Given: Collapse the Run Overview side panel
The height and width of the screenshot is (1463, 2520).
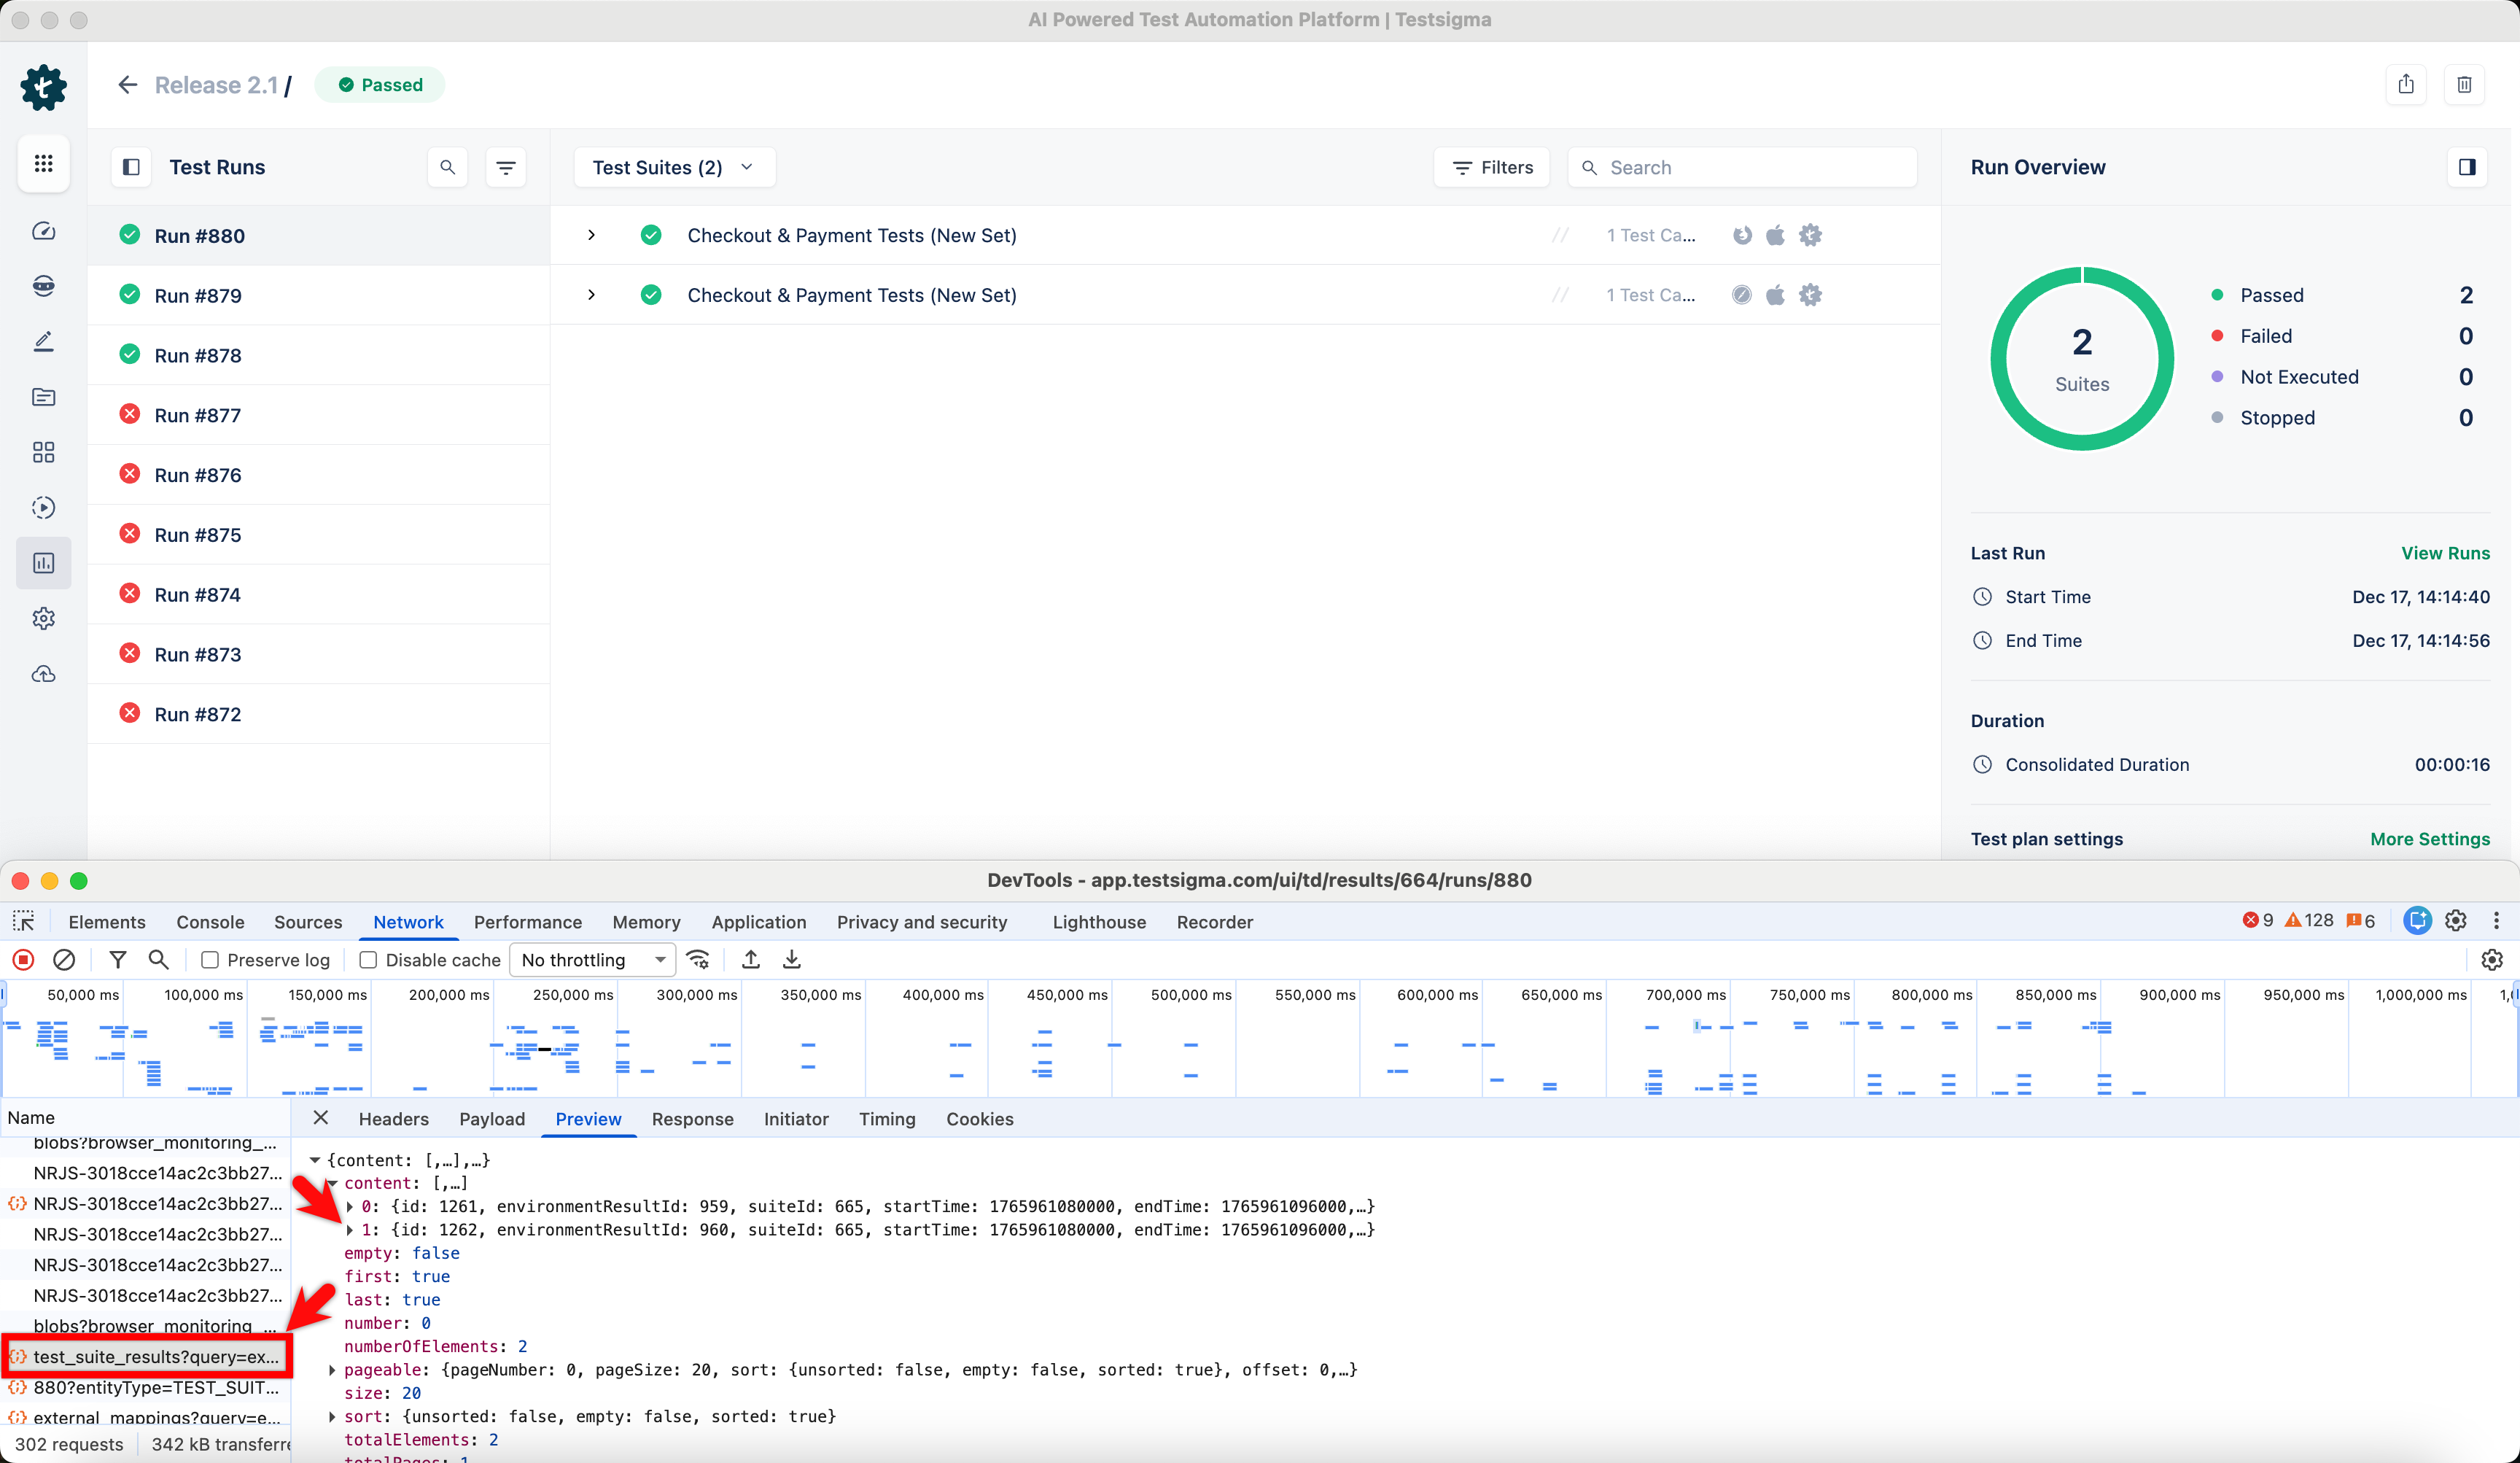Looking at the screenshot, I should click(x=2466, y=167).
